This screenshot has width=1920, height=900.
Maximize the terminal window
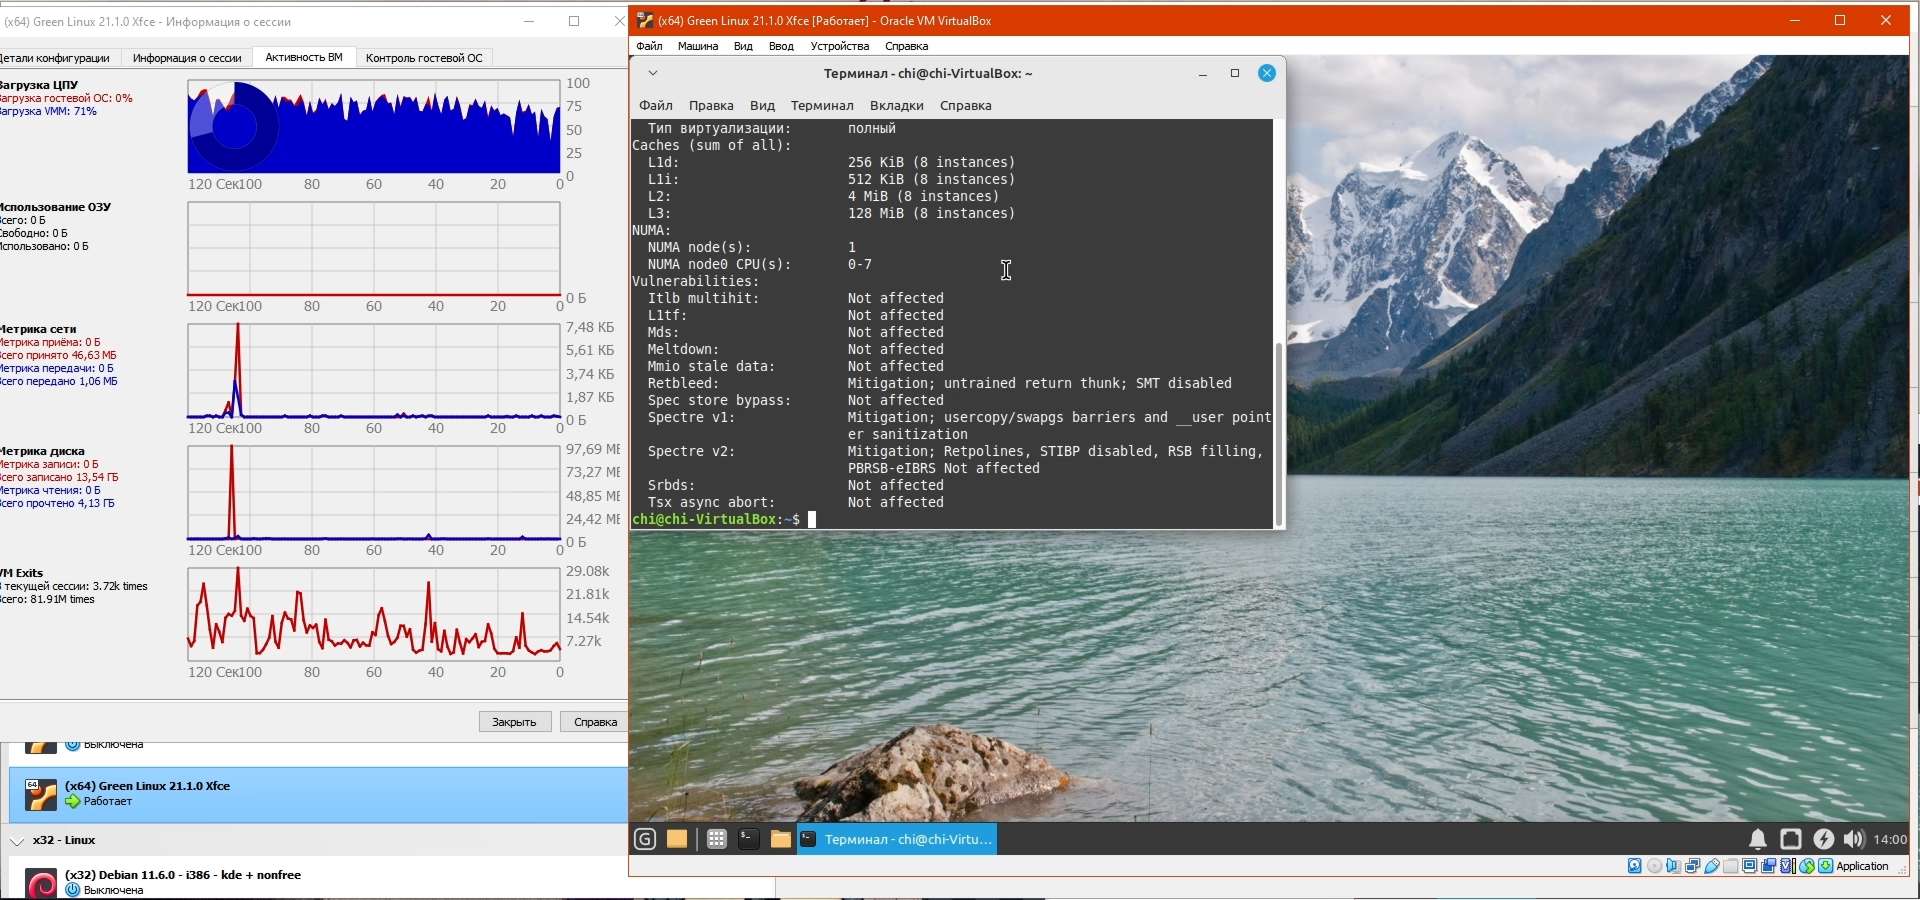click(1235, 73)
